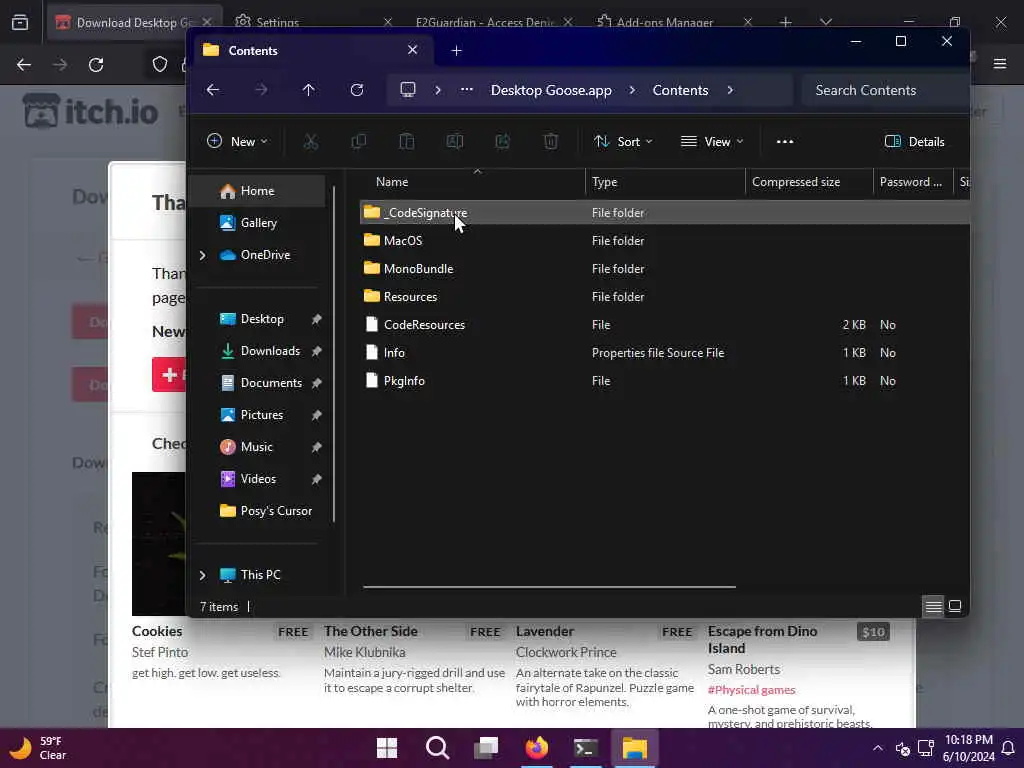Switch to Download Desktop Goose Firefox tab
The height and width of the screenshot is (768, 1024).
click(134, 22)
